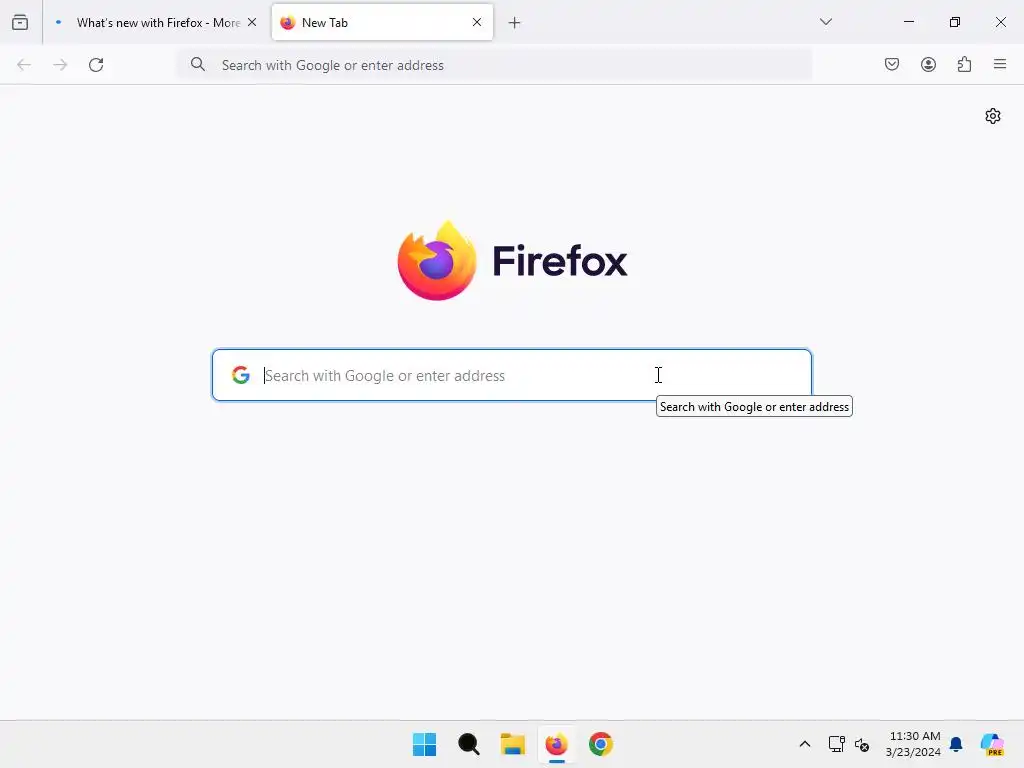The height and width of the screenshot is (768, 1024).
Task: Open the notification bell
Action: 956,744
